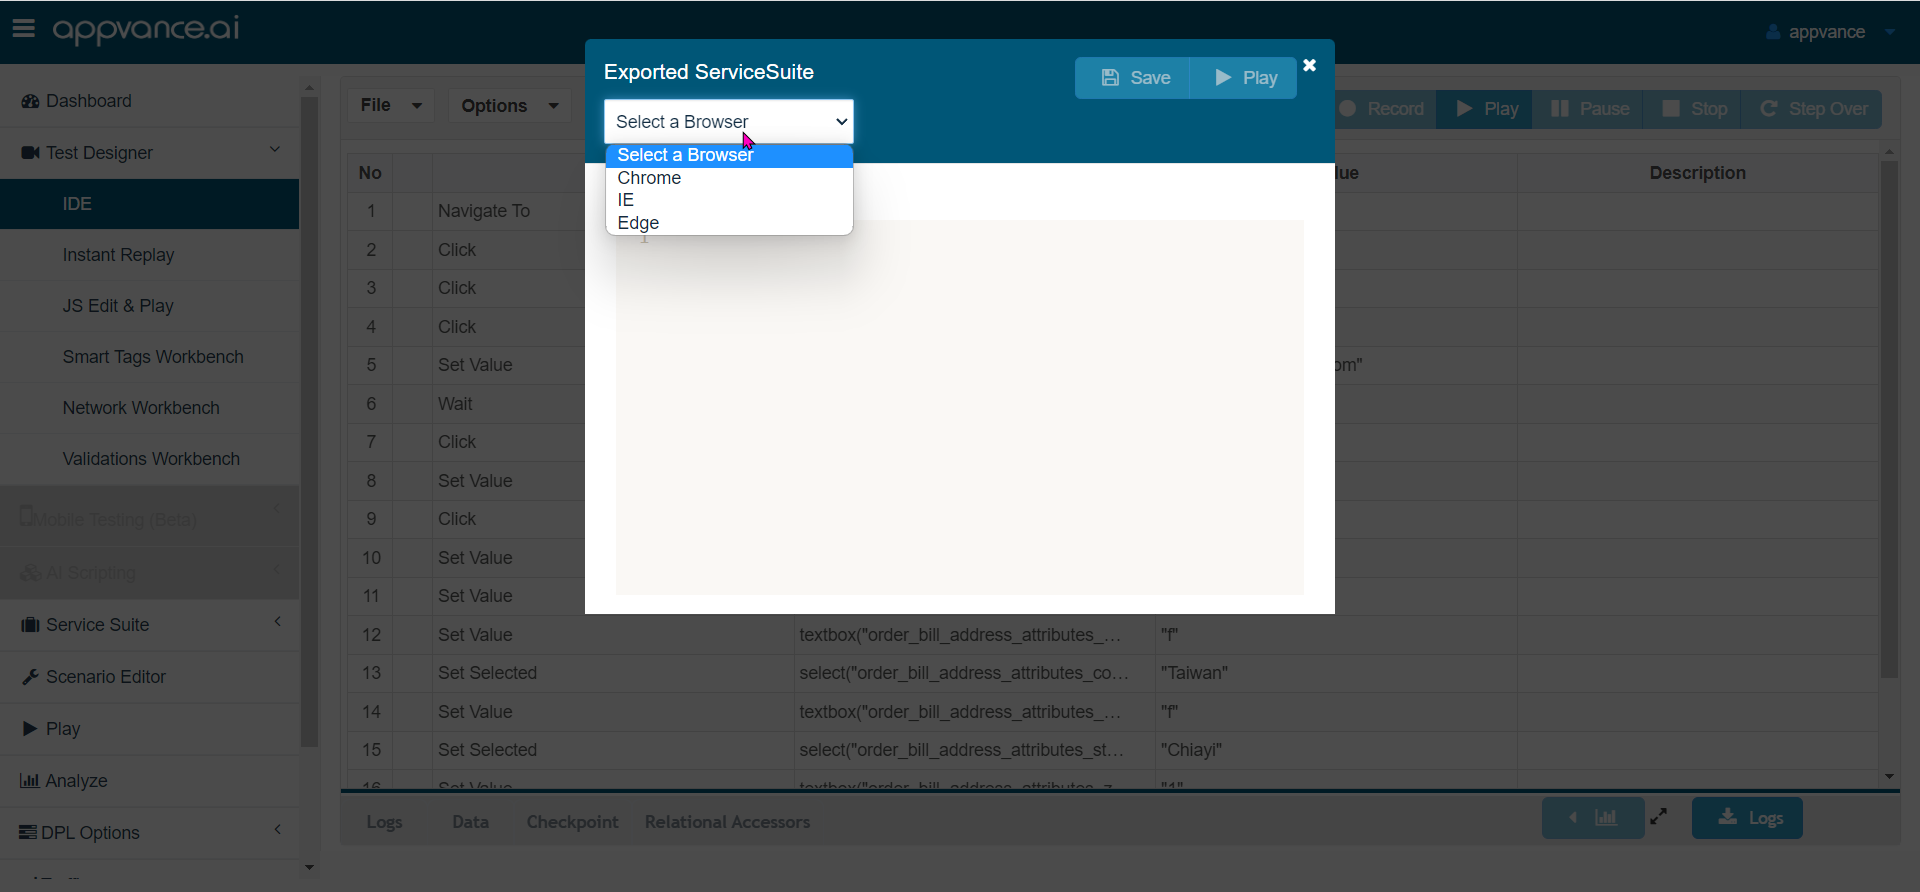
Task: Open the File dropdown menu
Action: coord(390,105)
